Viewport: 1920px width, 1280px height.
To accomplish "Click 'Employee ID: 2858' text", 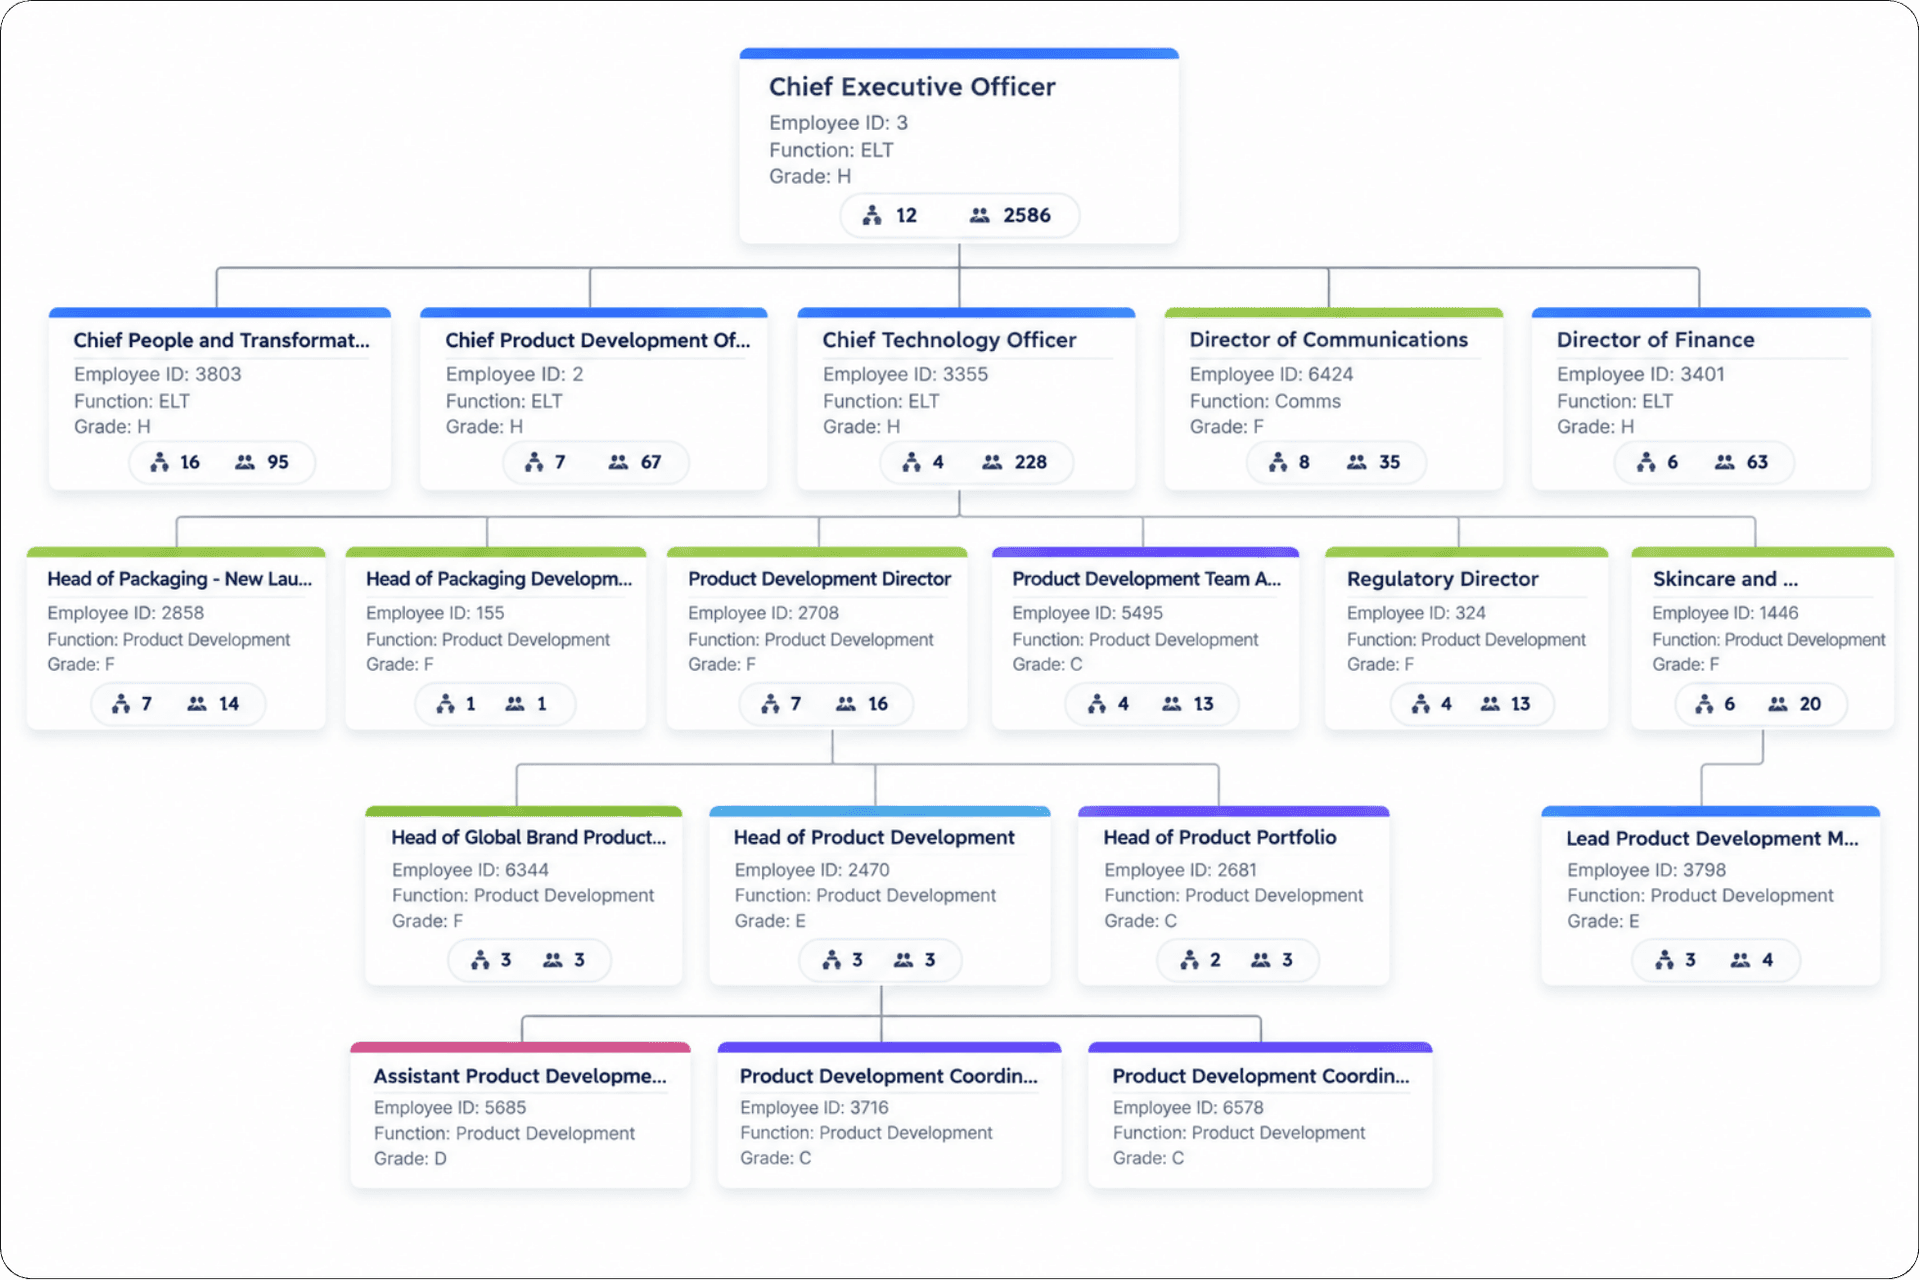I will coord(125,613).
